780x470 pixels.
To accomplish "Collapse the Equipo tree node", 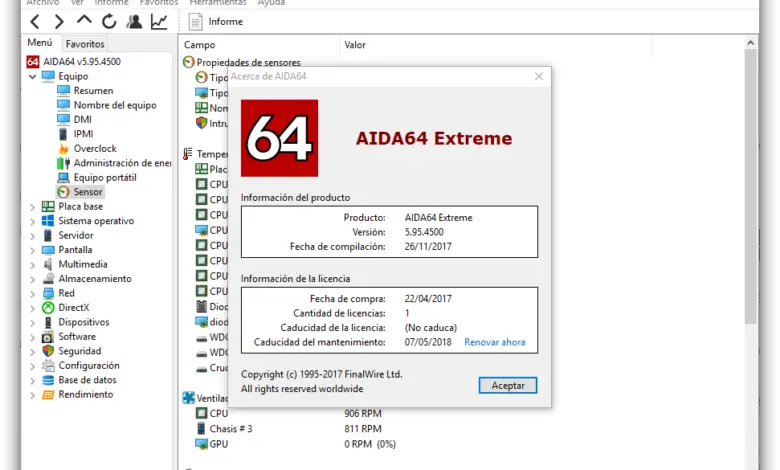I will tap(33, 77).
